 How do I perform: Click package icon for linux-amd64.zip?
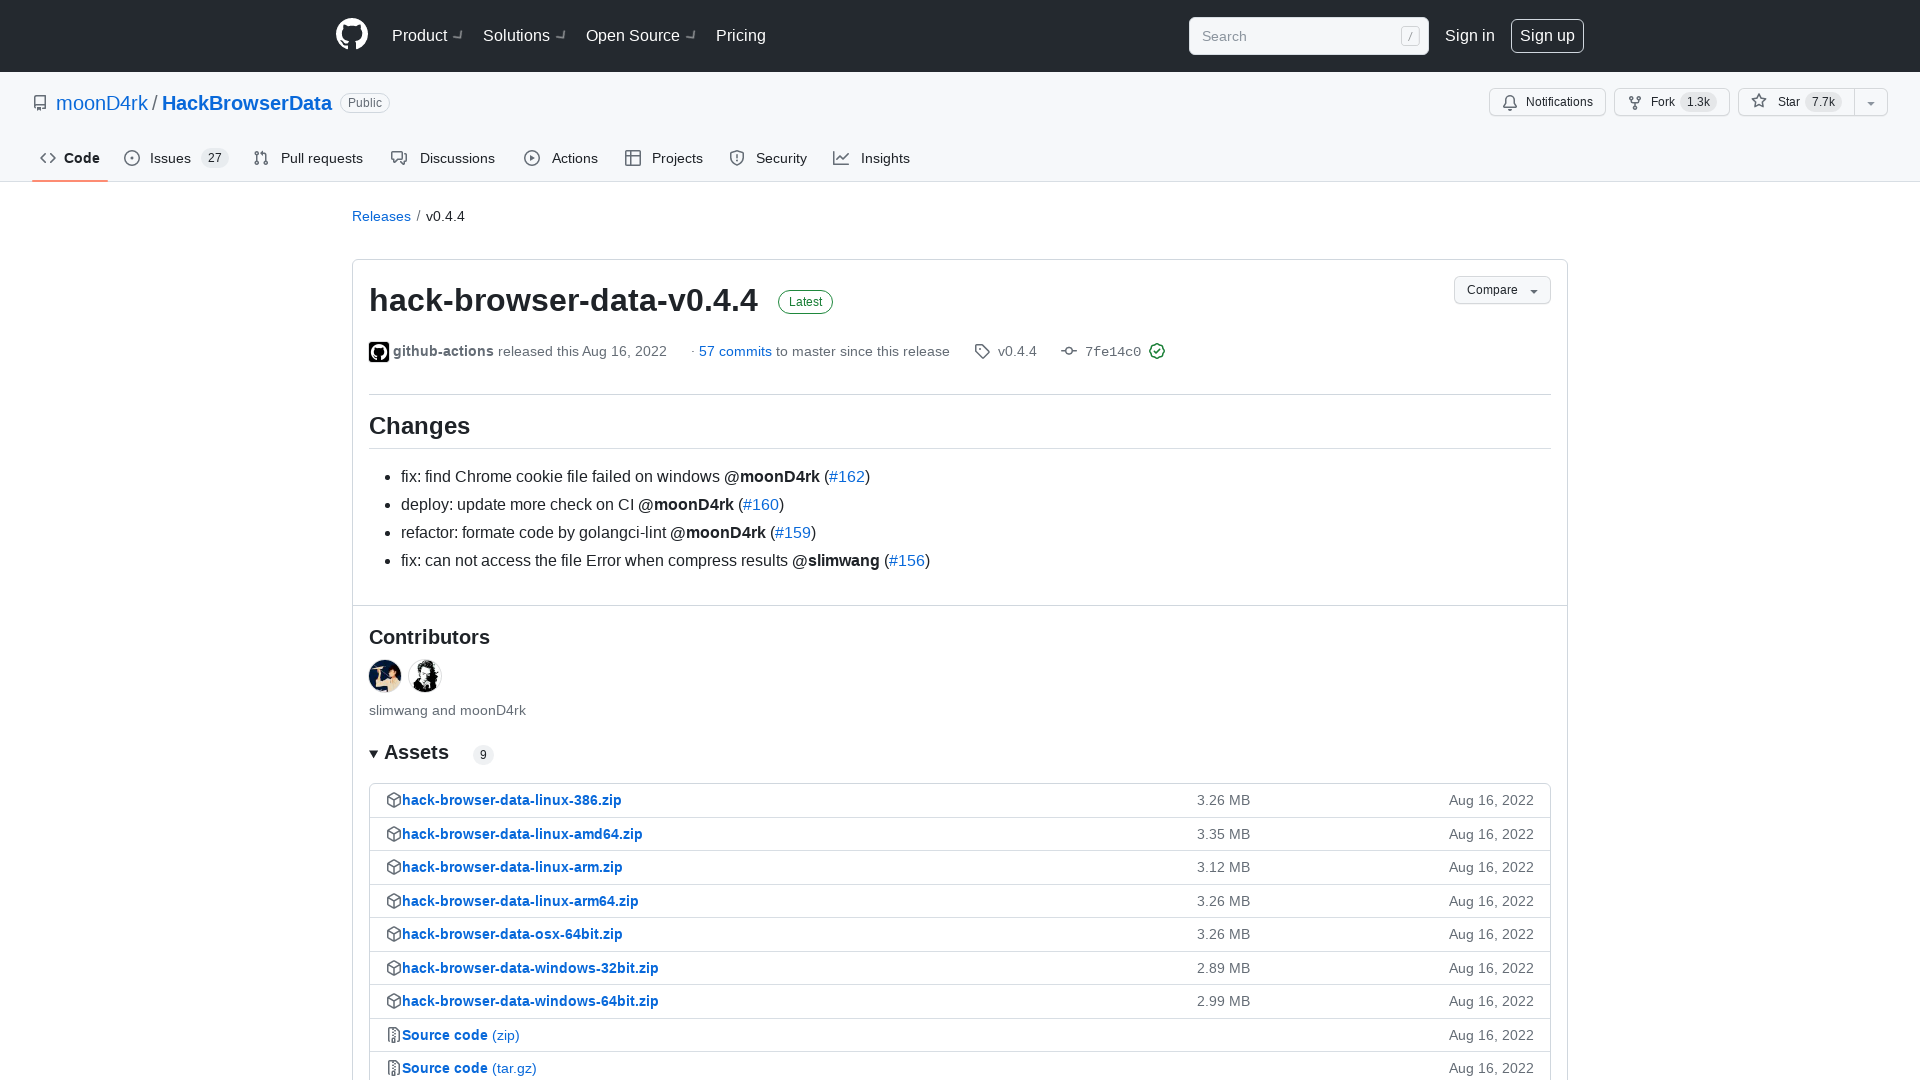click(394, 834)
